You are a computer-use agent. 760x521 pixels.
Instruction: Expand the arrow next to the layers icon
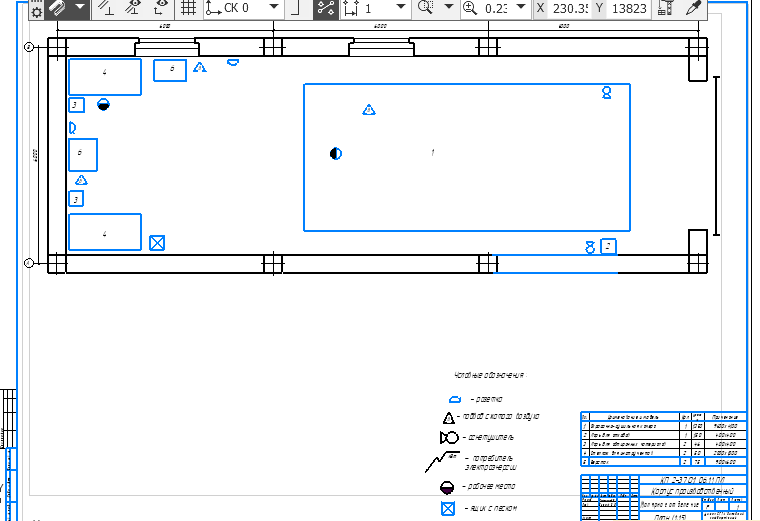click(x=80, y=8)
